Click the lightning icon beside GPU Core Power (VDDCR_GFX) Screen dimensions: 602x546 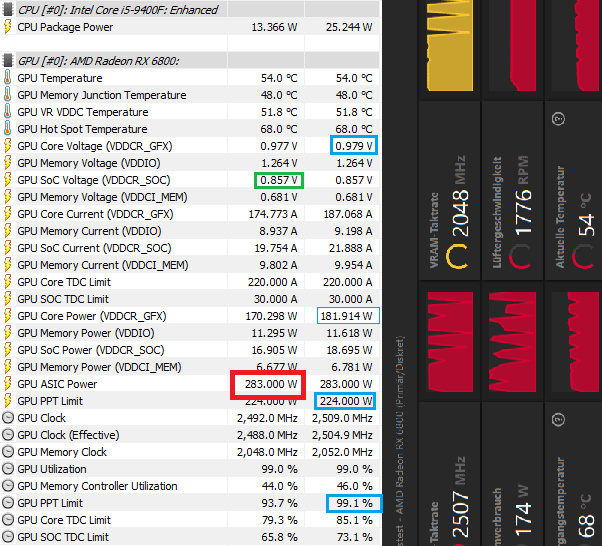click(7, 316)
